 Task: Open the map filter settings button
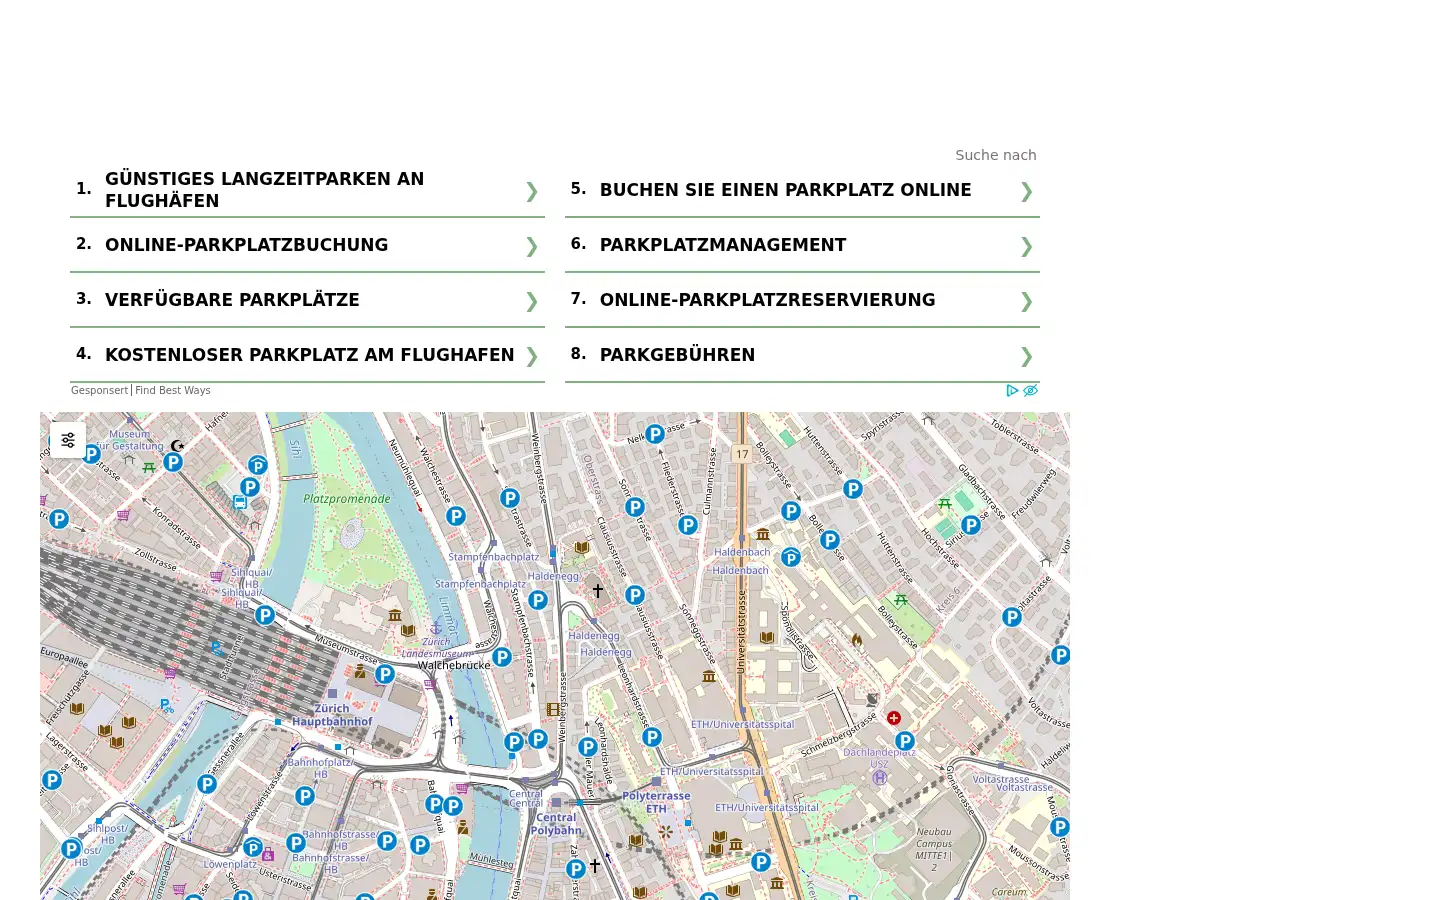coord(68,440)
